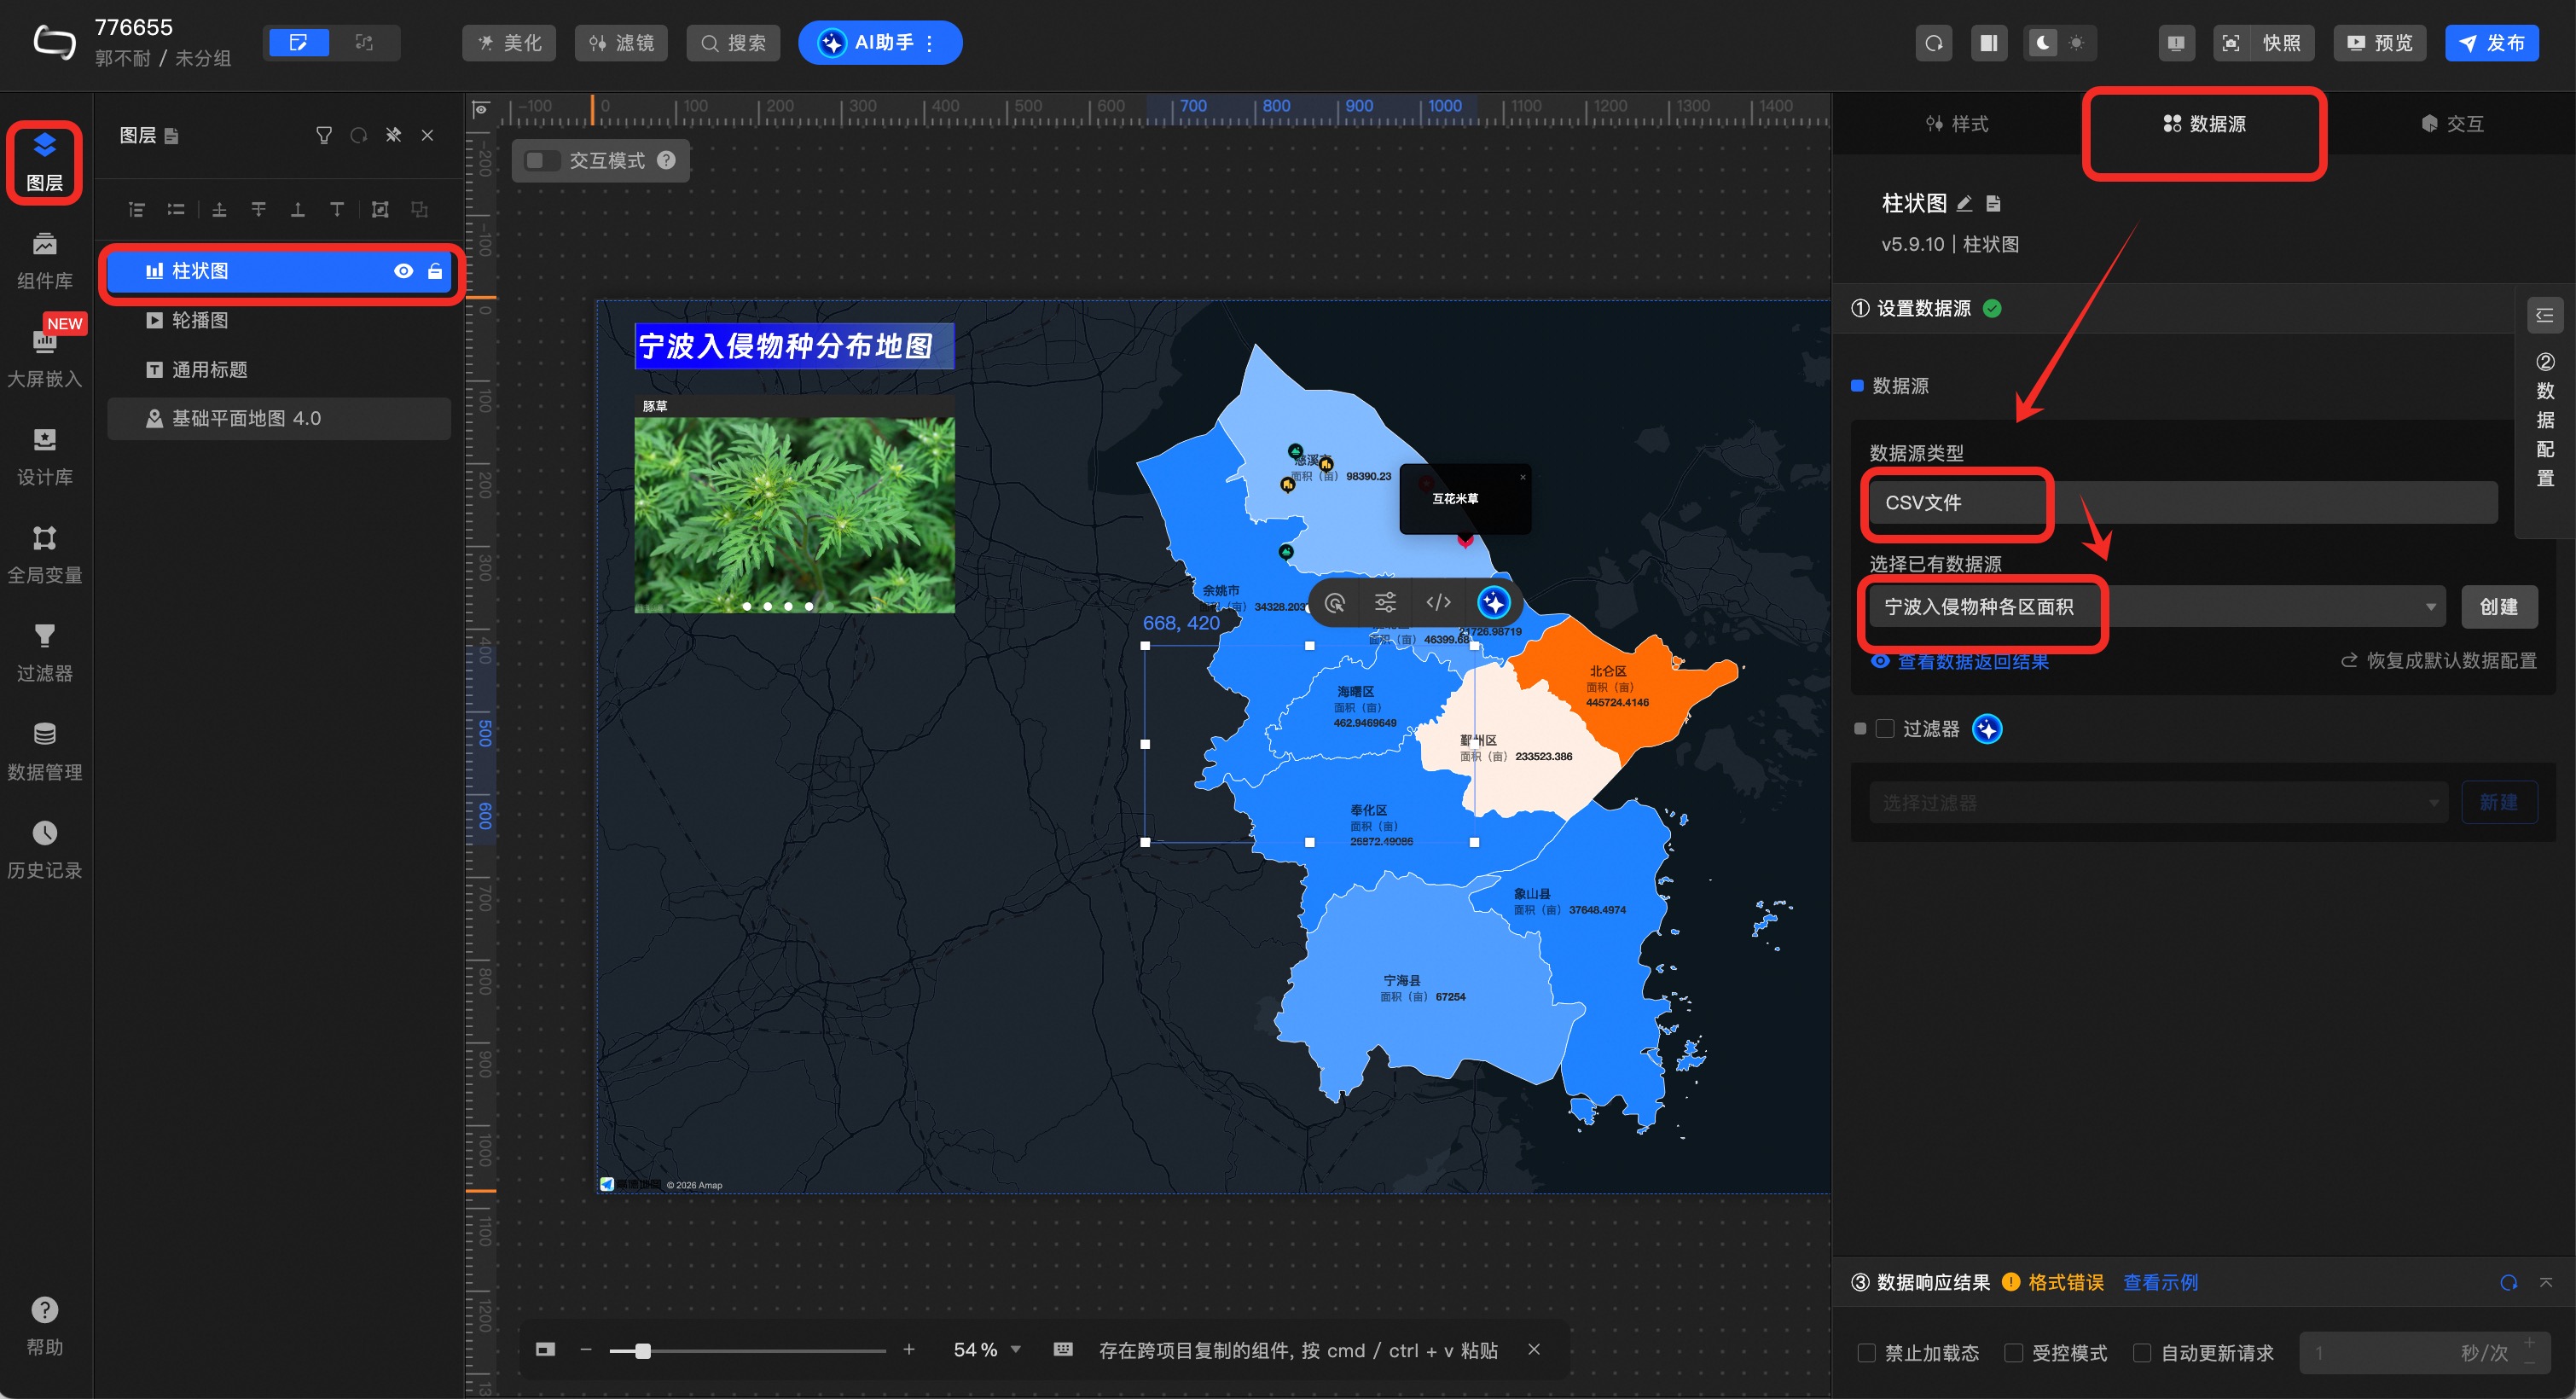Click the AI助手 assistant button
2576x1399 pixels.
[x=879, y=43]
